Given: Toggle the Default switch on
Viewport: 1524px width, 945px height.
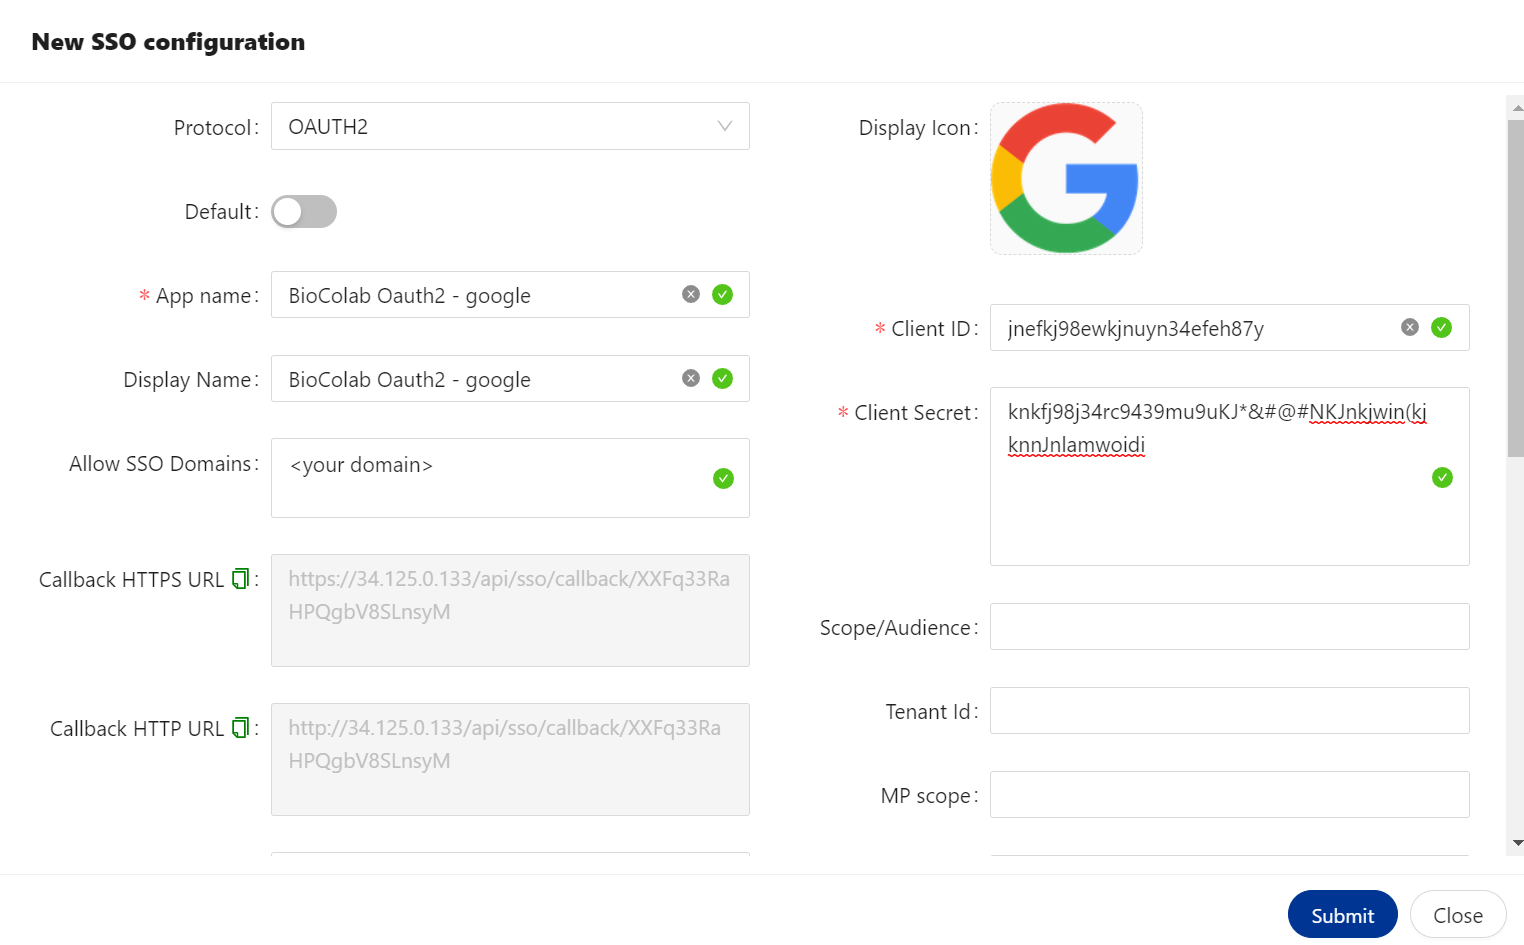Looking at the screenshot, I should coord(304,211).
